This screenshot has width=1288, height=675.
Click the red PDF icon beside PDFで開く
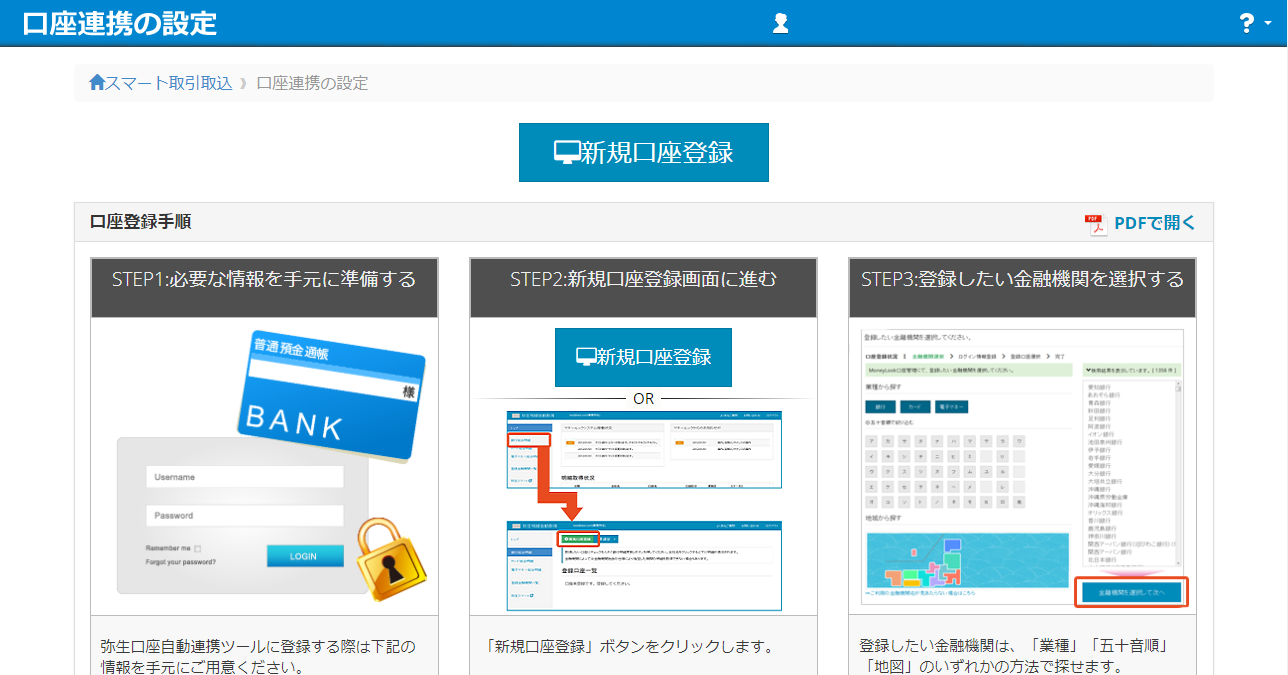[x=1095, y=222]
